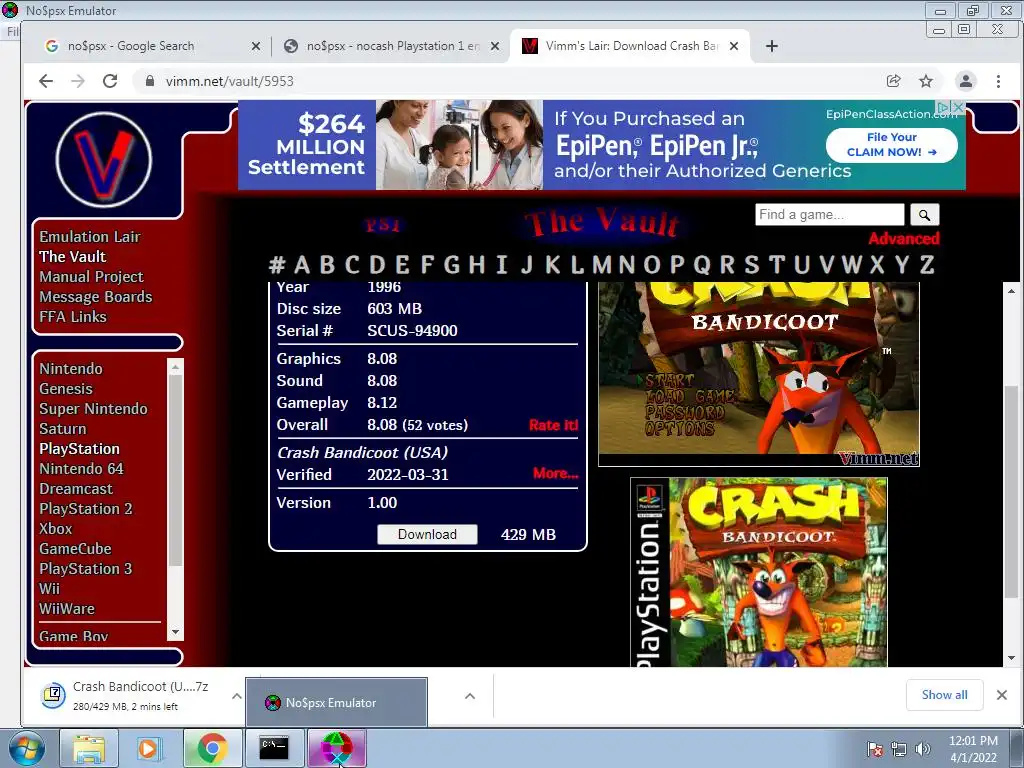This screenshot has height=768, width=1024.
Task: Close the nocash Playstation tab
Action: (x=494, y=46)
